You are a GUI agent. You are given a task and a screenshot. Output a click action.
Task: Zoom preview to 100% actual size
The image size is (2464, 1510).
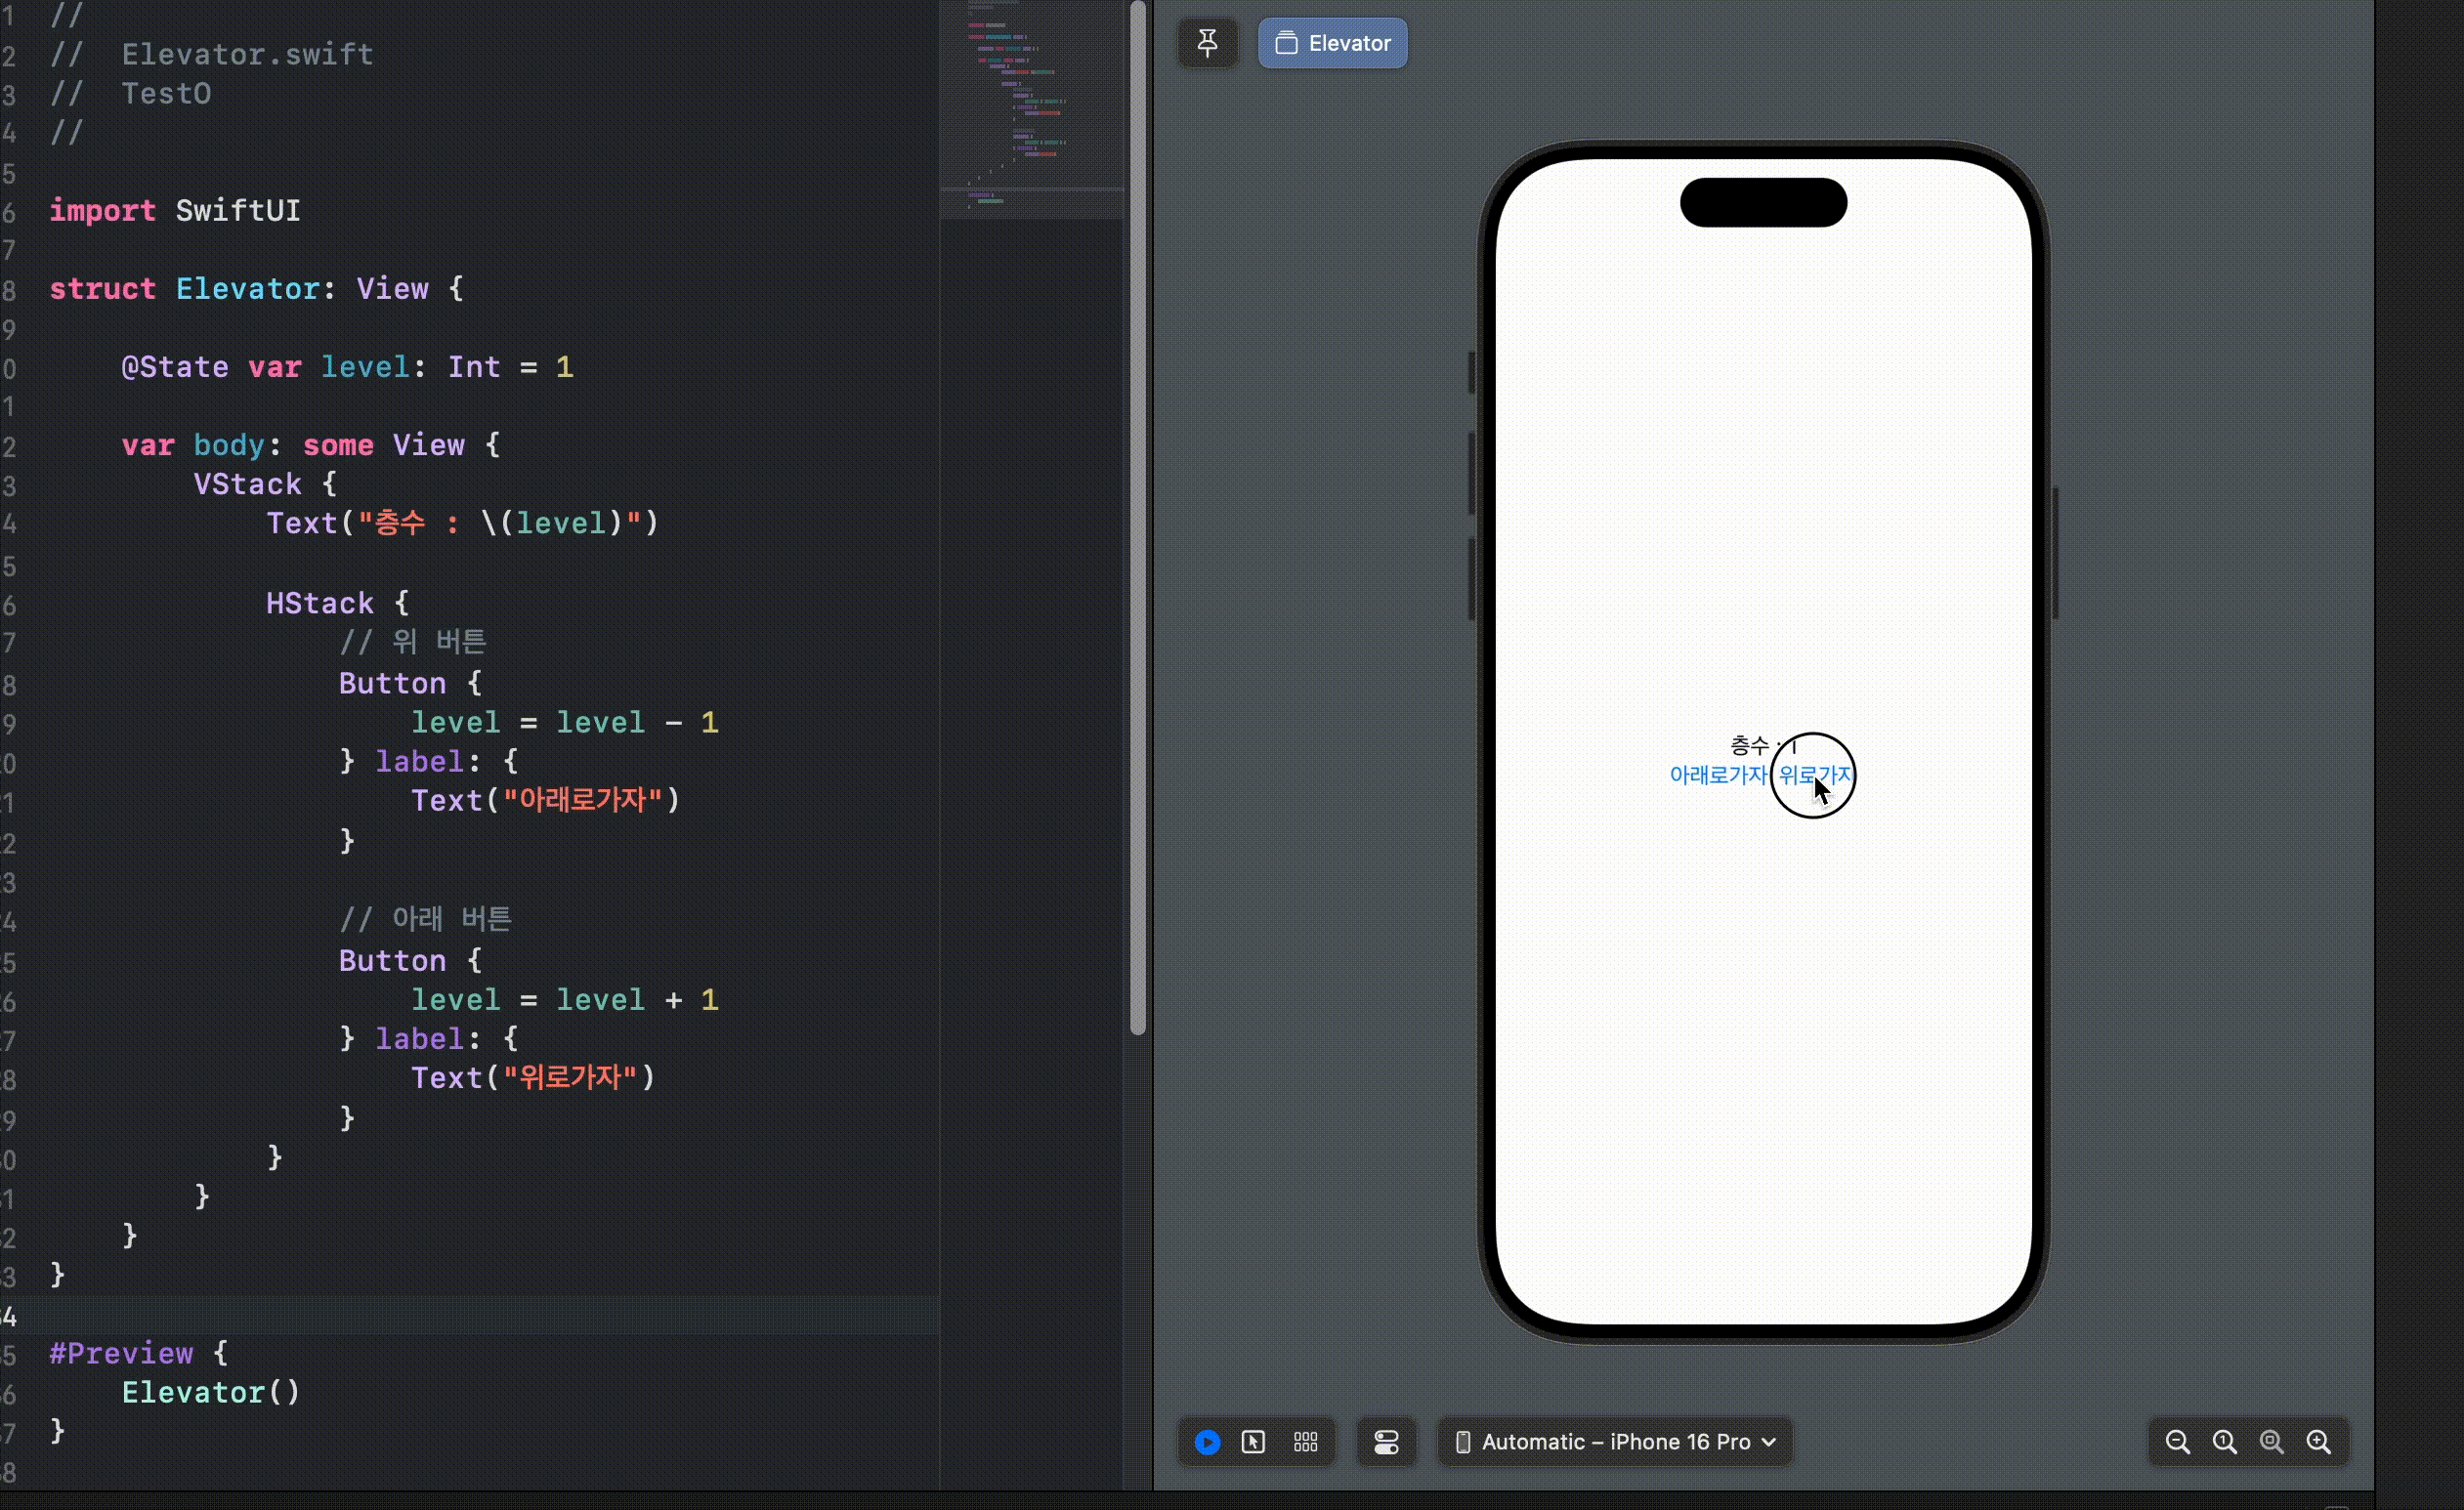click(x=2224, y=1442)
